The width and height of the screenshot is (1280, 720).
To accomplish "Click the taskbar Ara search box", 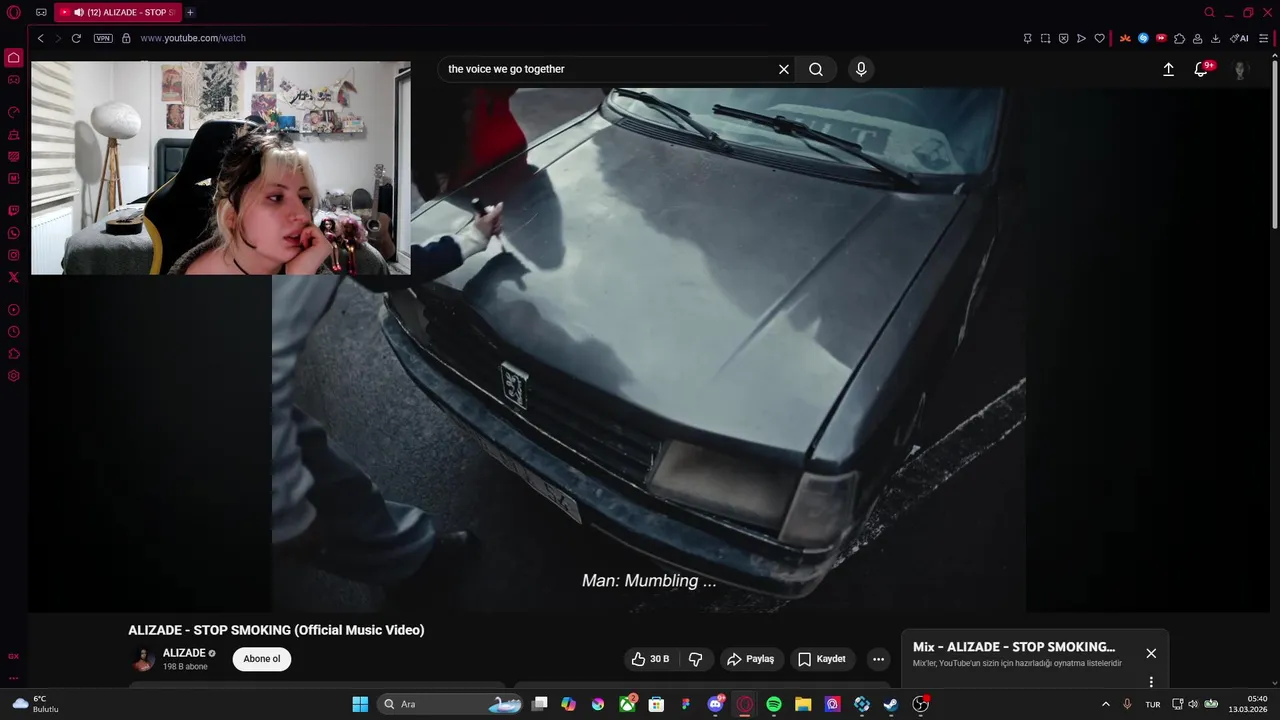I will (452, 704).
